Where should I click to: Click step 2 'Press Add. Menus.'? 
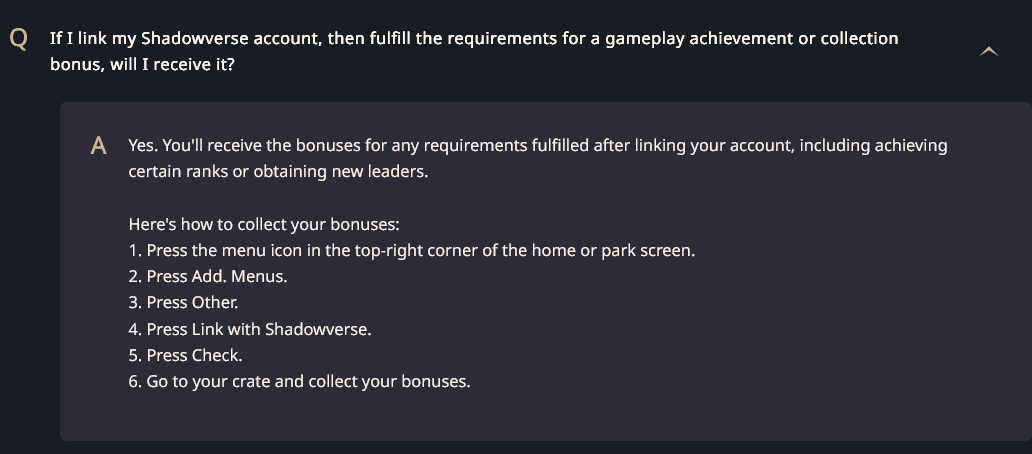coord(208,276)
